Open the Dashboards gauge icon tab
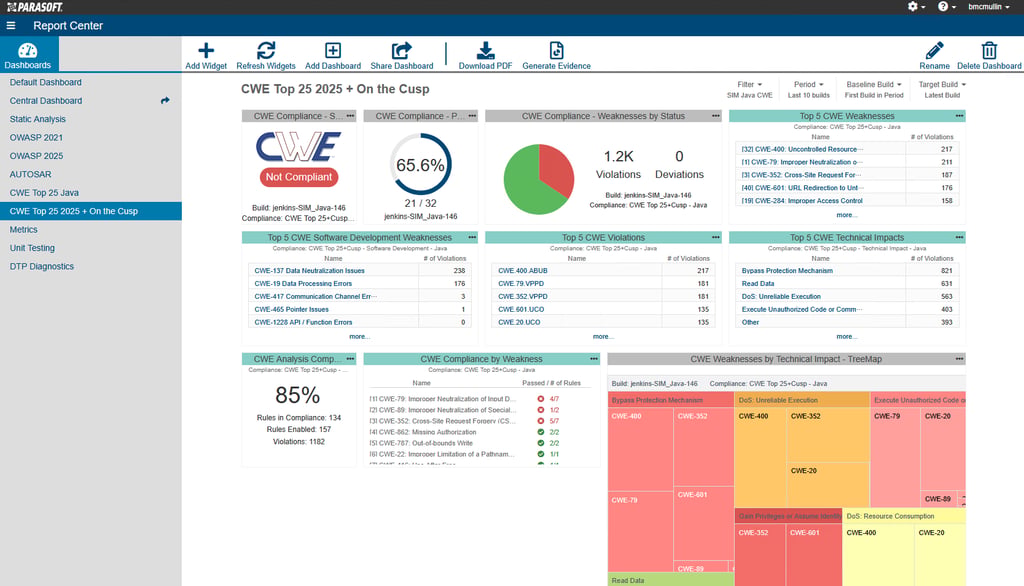Viewport: 1024px width, 586px height. [27, 54]
